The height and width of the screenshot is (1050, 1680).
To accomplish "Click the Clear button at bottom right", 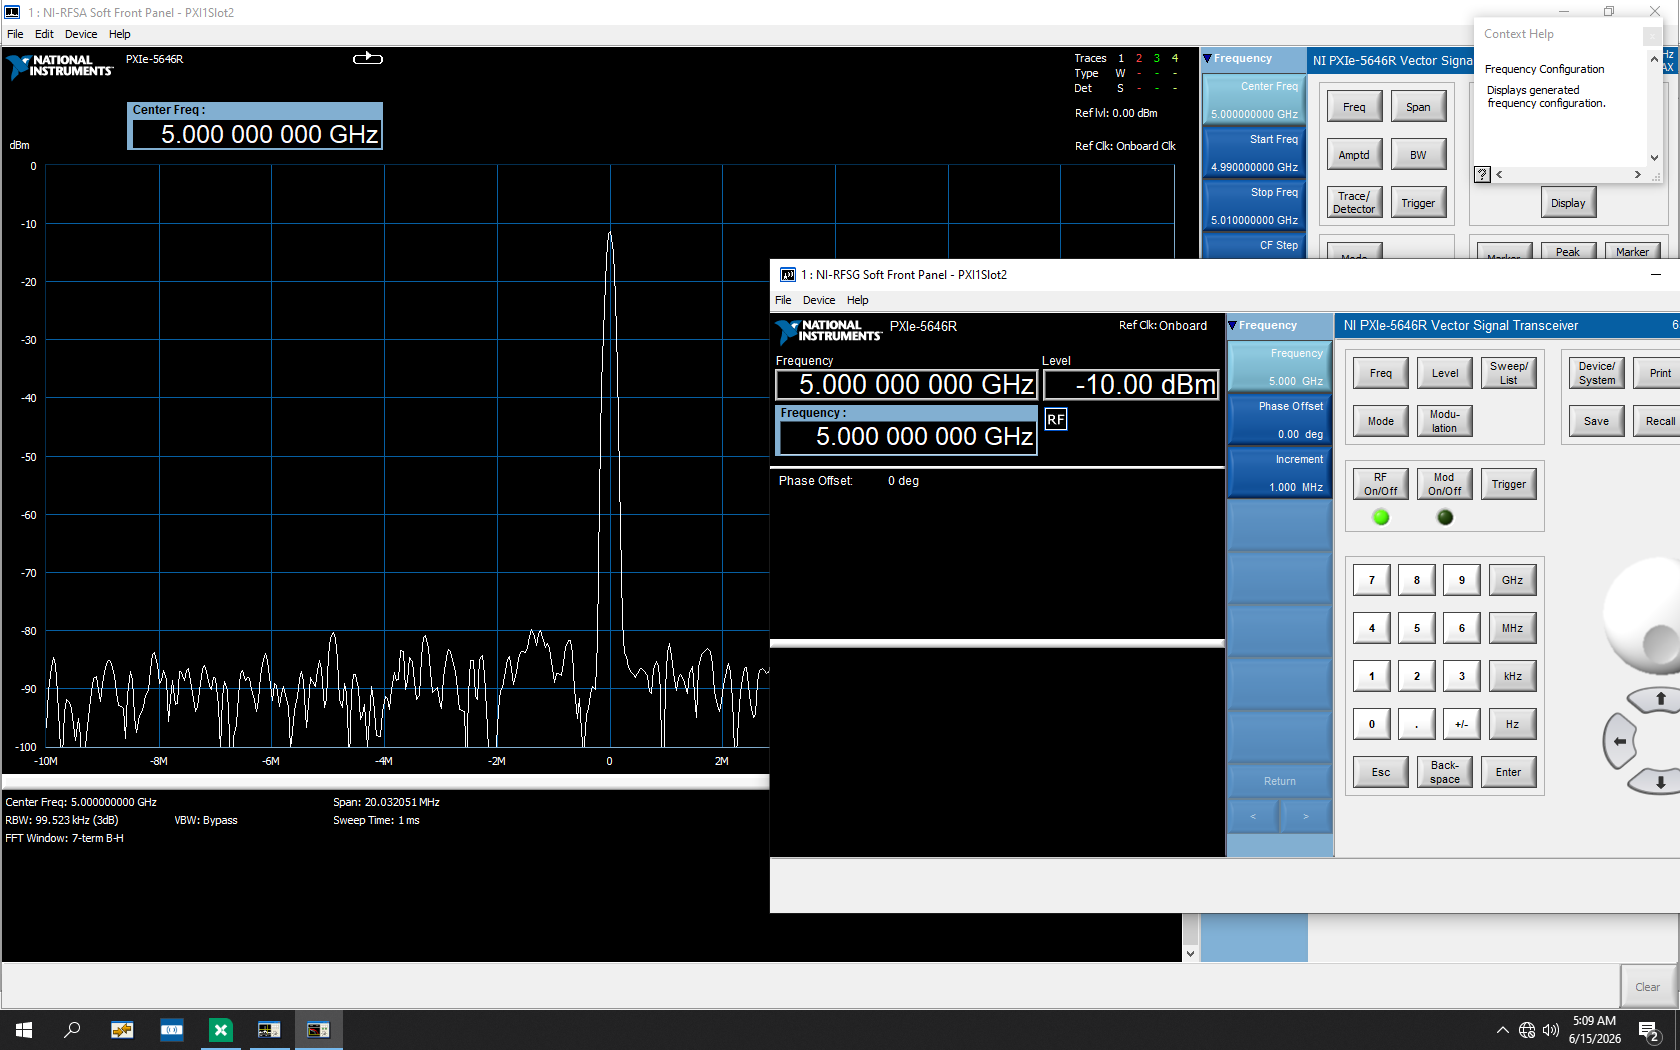I will (1648, 987).
